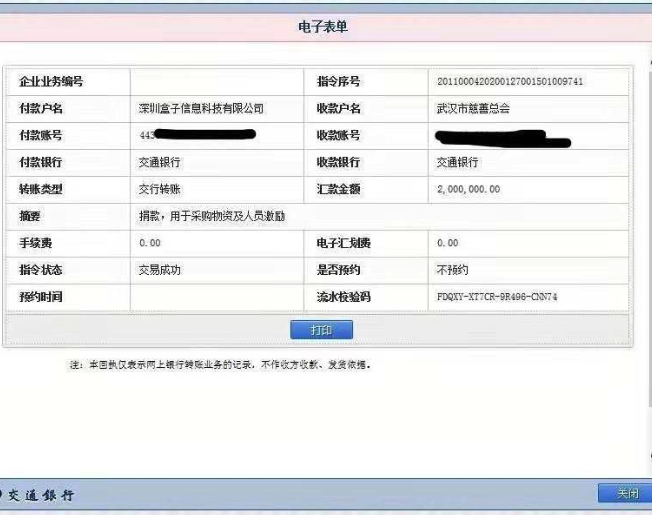This screenshot has width=652, height=515.
Task: Click the 预约时间 label
Action: coord(41,297)
